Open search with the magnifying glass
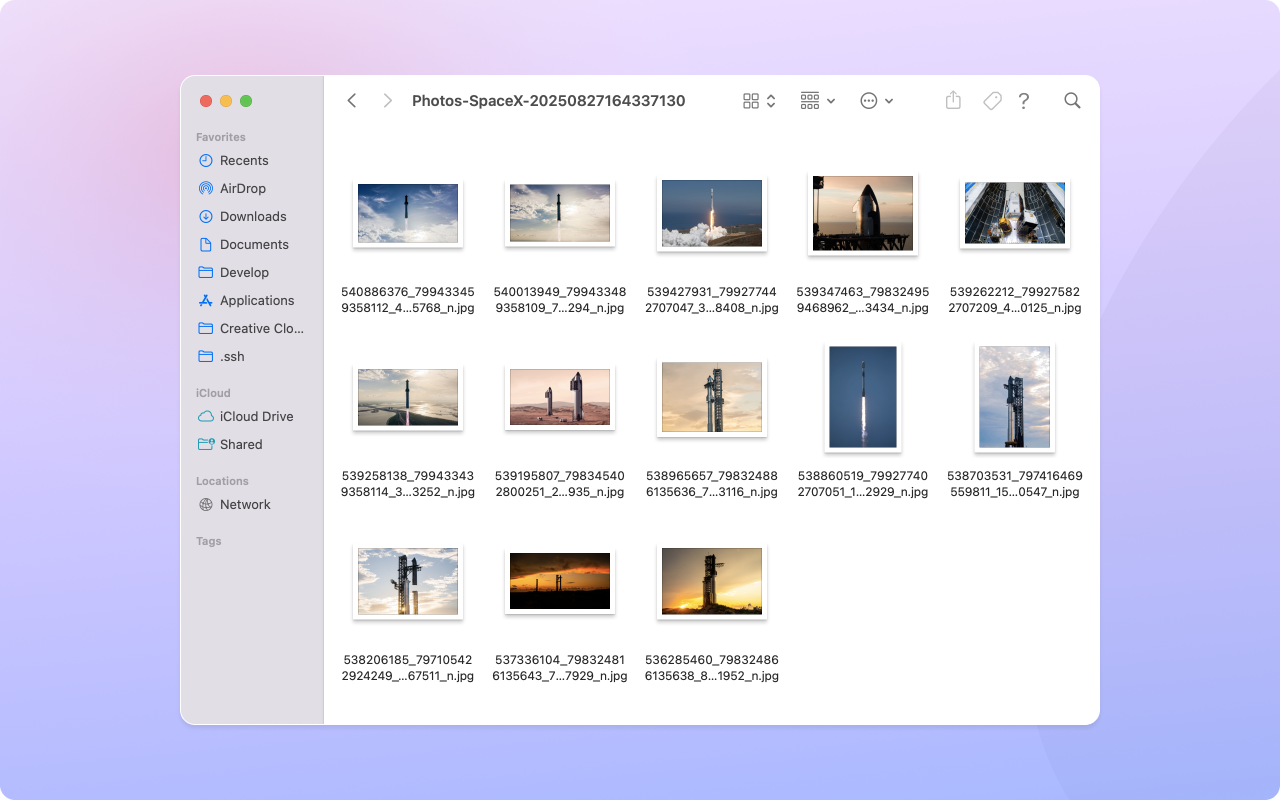The height and width of the screenshot is (800, 1280). click(1072, 101)
